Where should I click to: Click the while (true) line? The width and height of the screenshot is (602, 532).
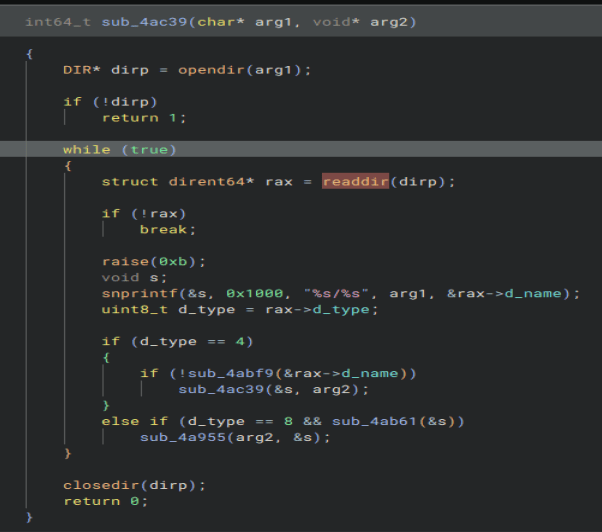pyautogui.click(x=119, y=149)
